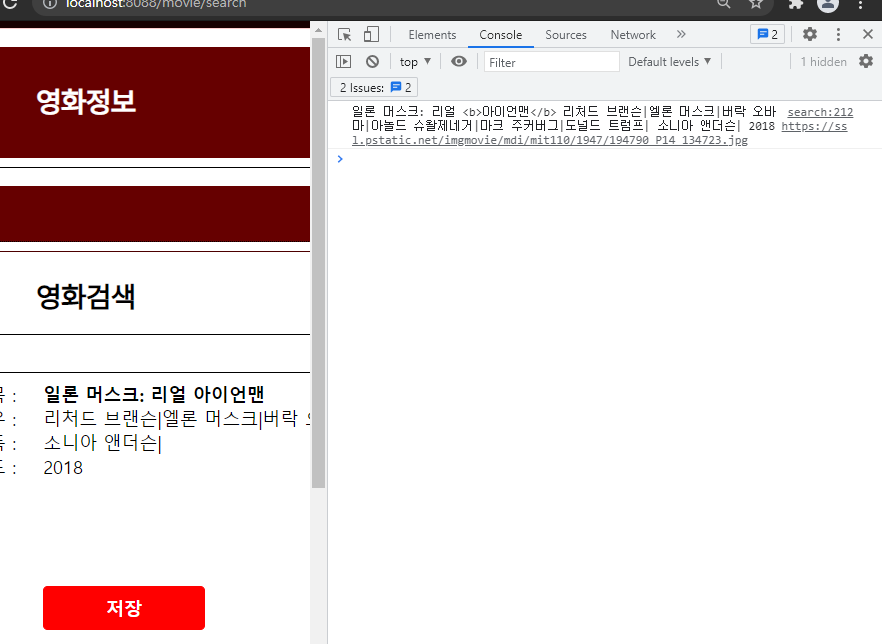Toggle the live expression eye icon
Image resolution: width=882 pixels, height=644 pixels.
[459, 61]
